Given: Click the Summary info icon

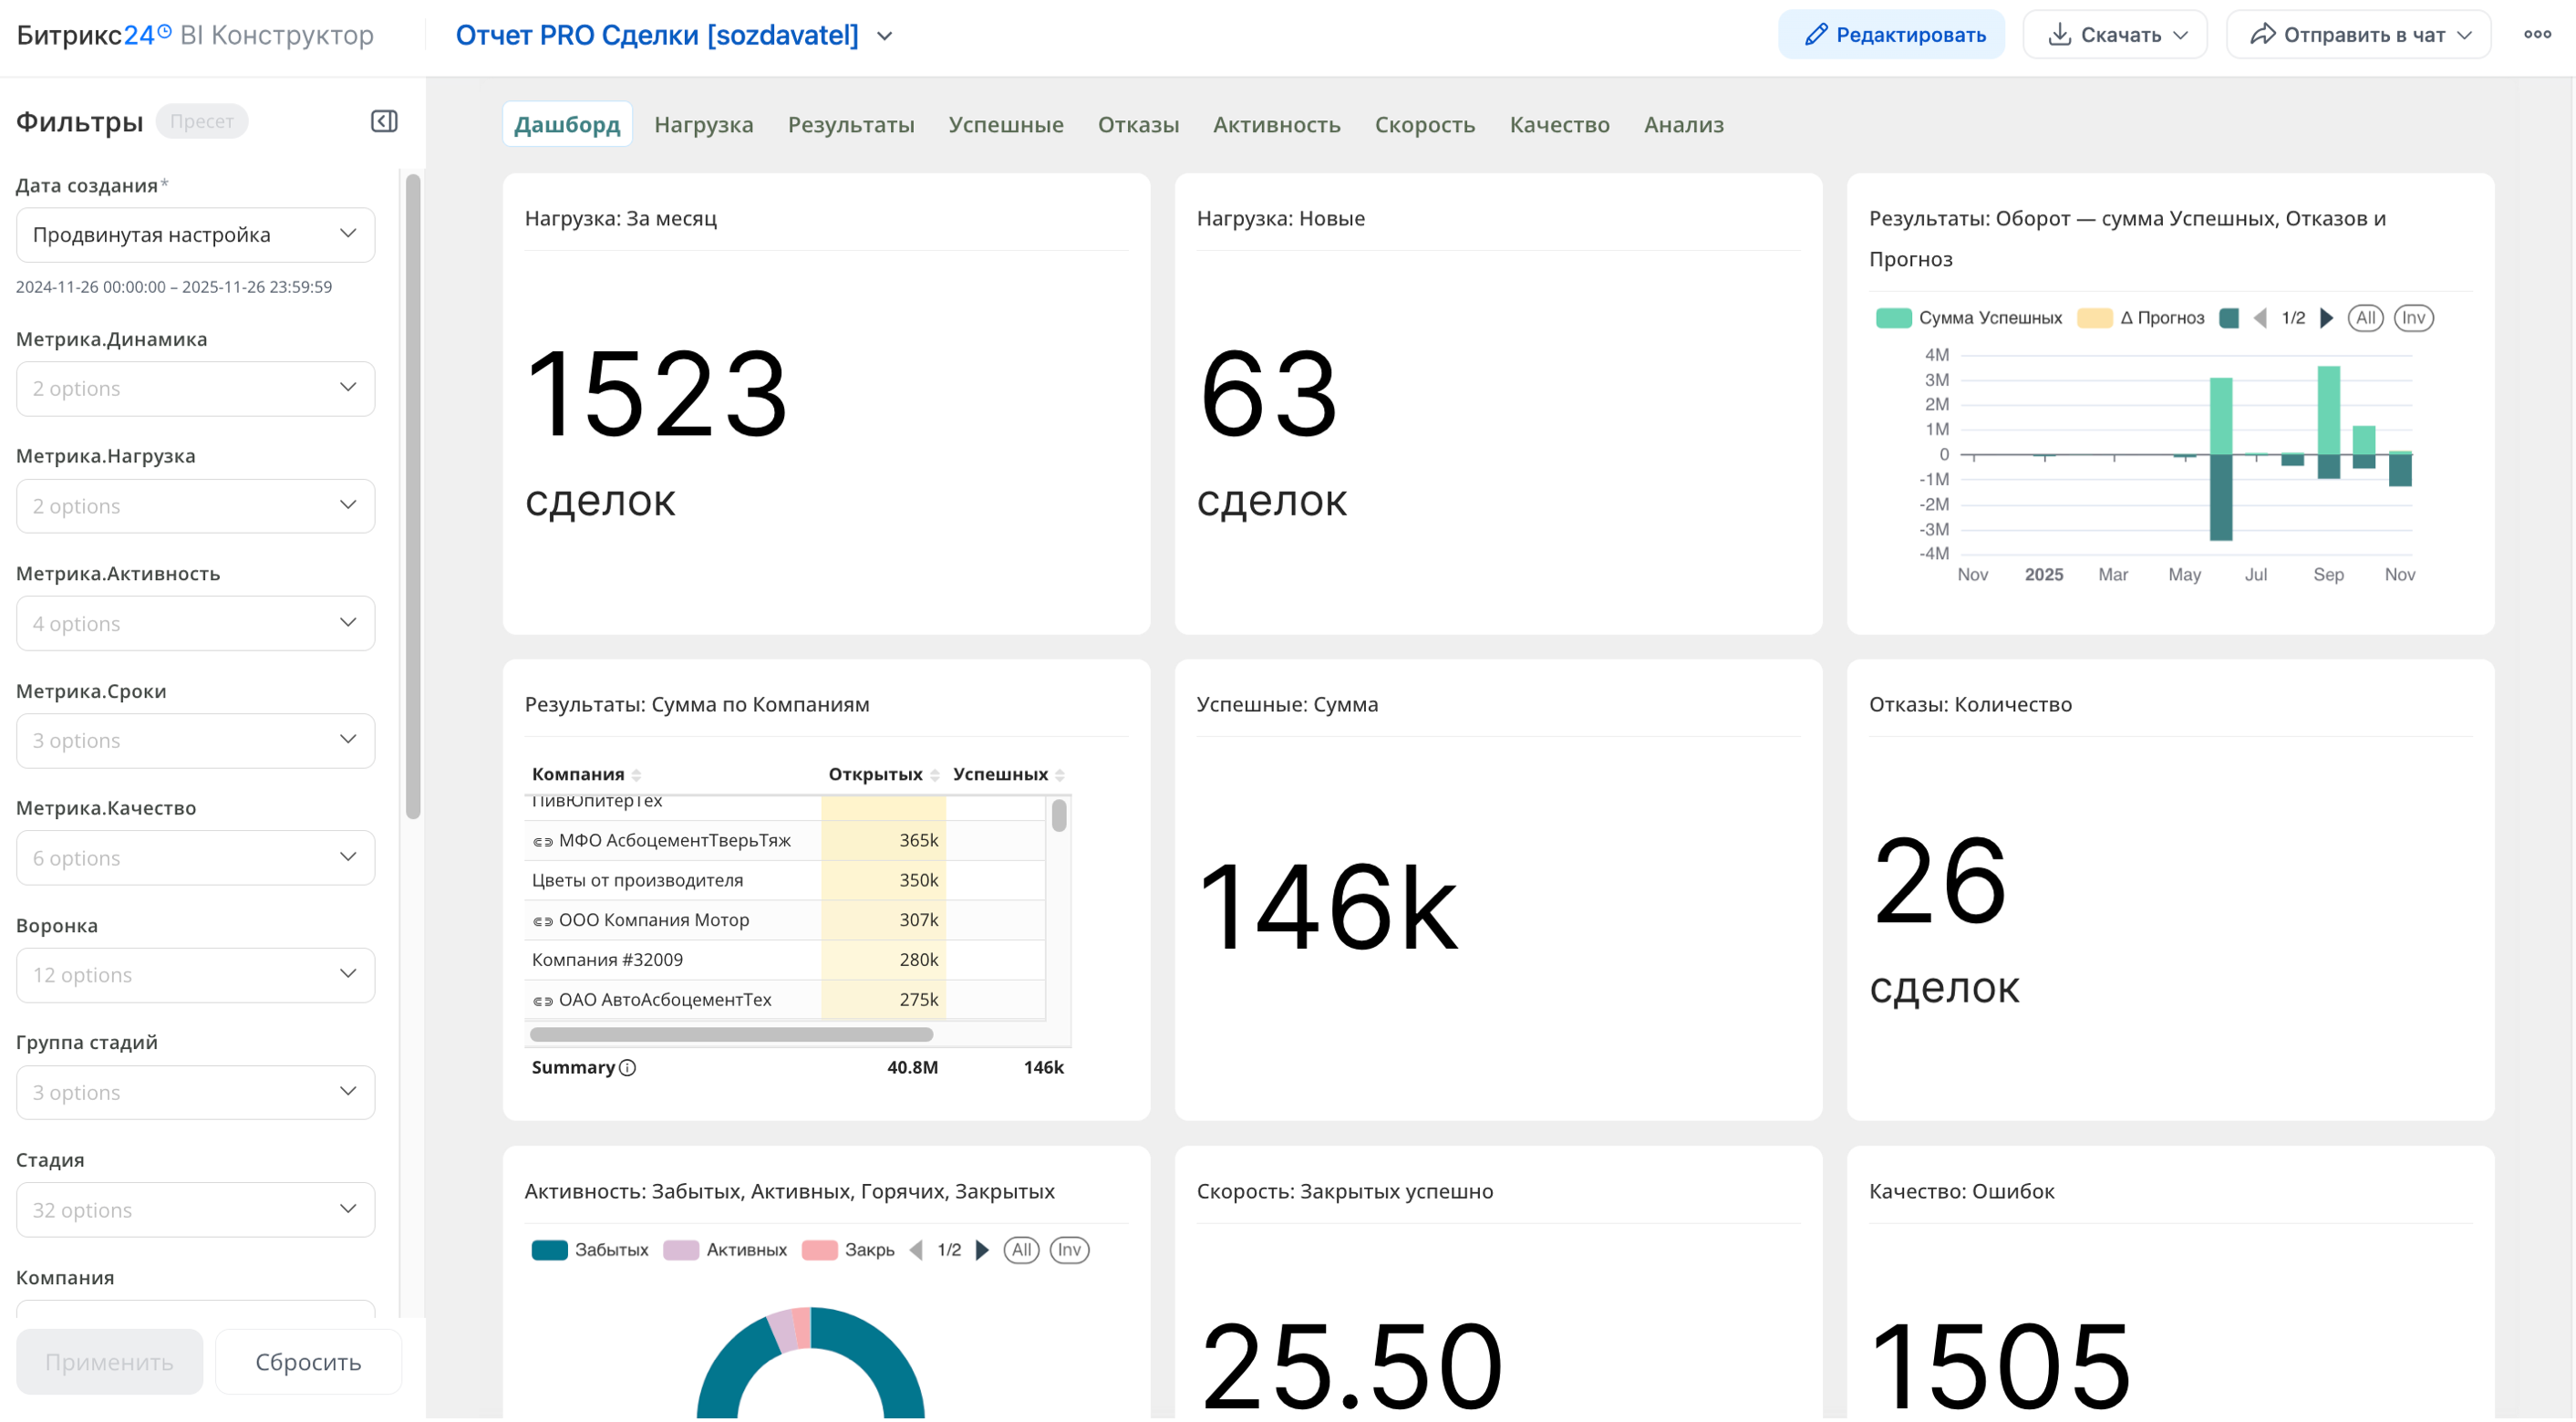Looking at the screenshot, I should 628,1067.
